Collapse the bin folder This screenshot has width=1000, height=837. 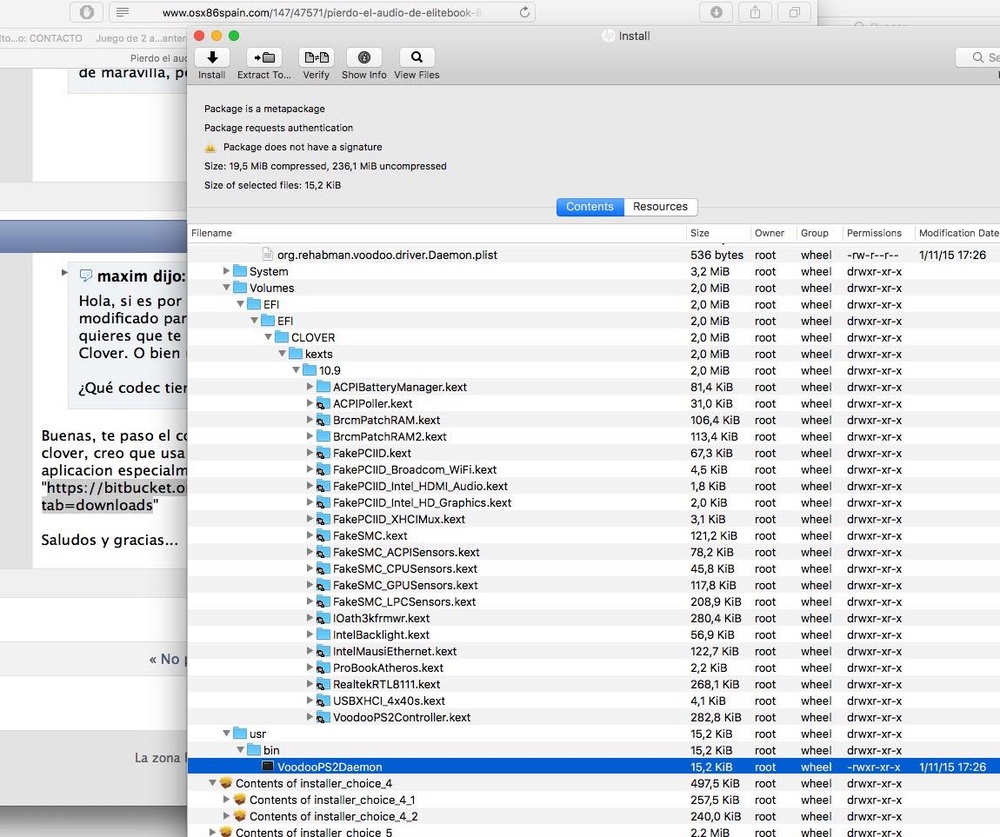240,750
